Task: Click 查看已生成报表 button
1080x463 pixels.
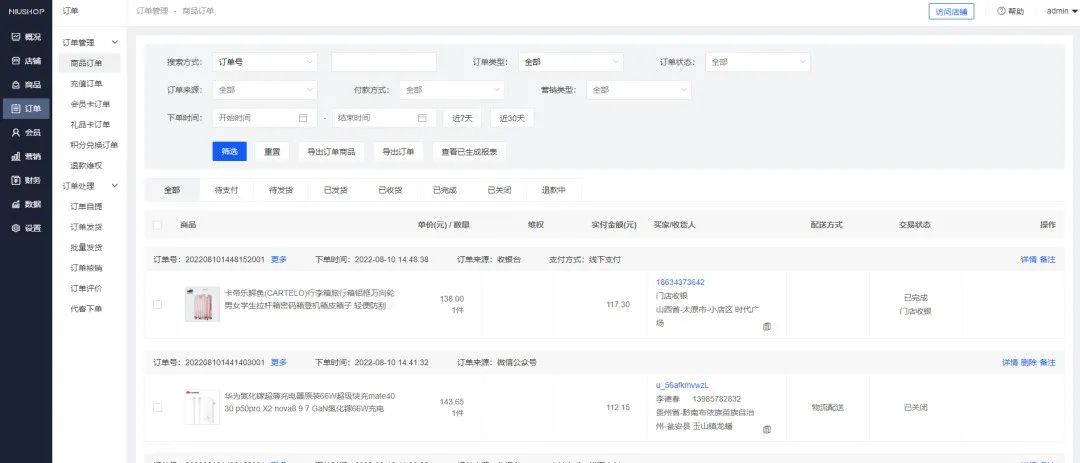Action: pyautogui.click(x=469, y=152)
